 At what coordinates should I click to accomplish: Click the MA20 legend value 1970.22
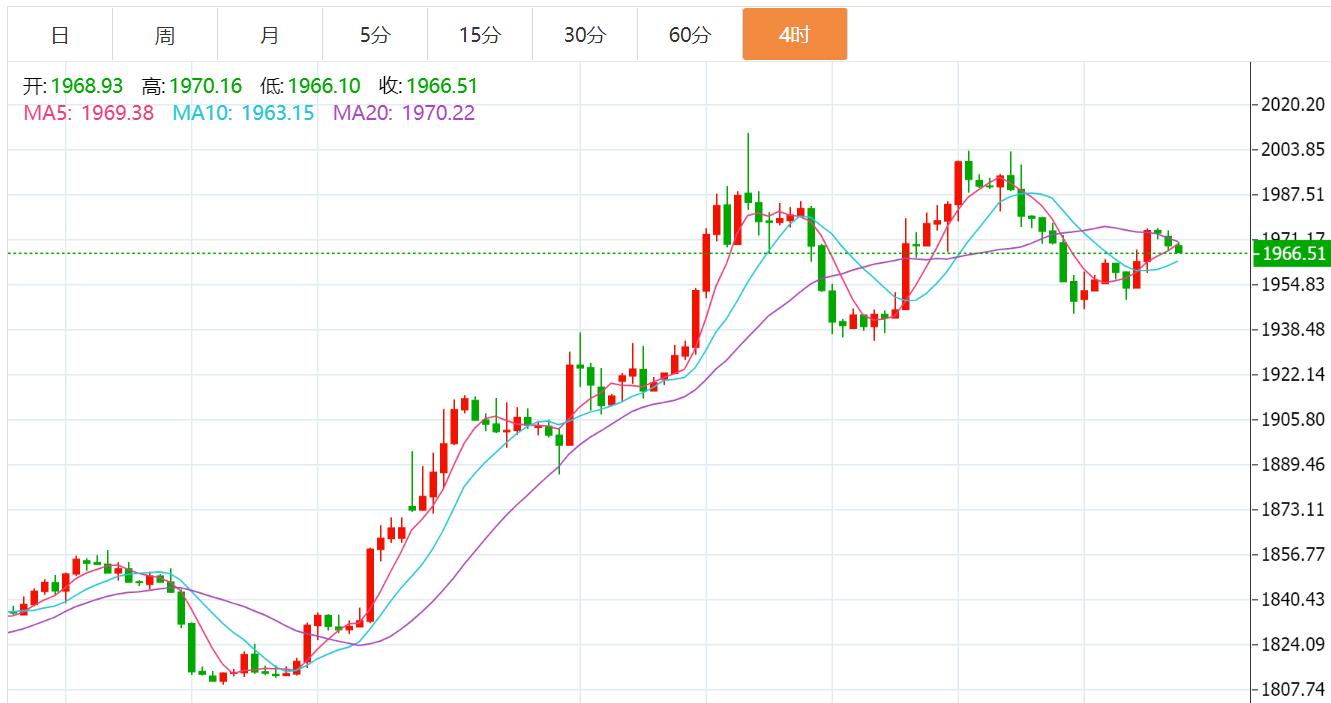point(438,113)
